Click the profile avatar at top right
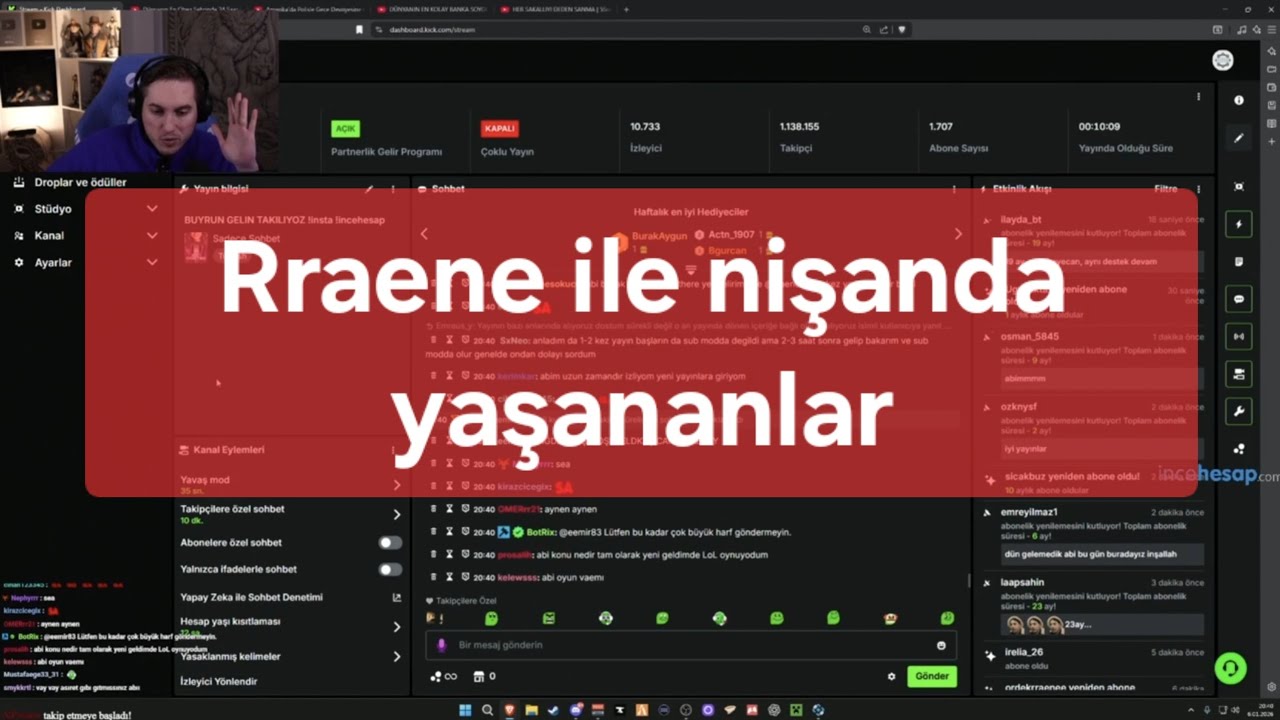 pos(1223,60)
